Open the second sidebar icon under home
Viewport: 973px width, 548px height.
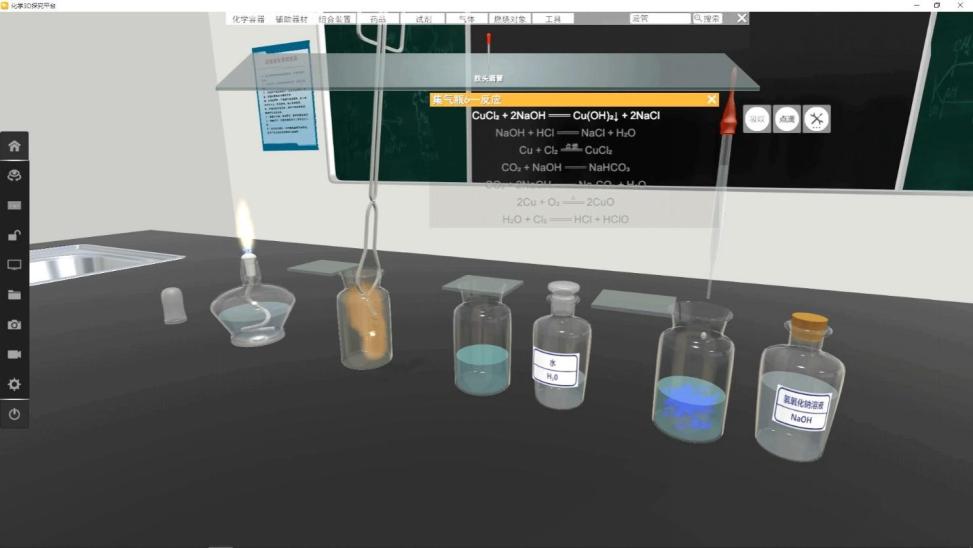(14, 176)
